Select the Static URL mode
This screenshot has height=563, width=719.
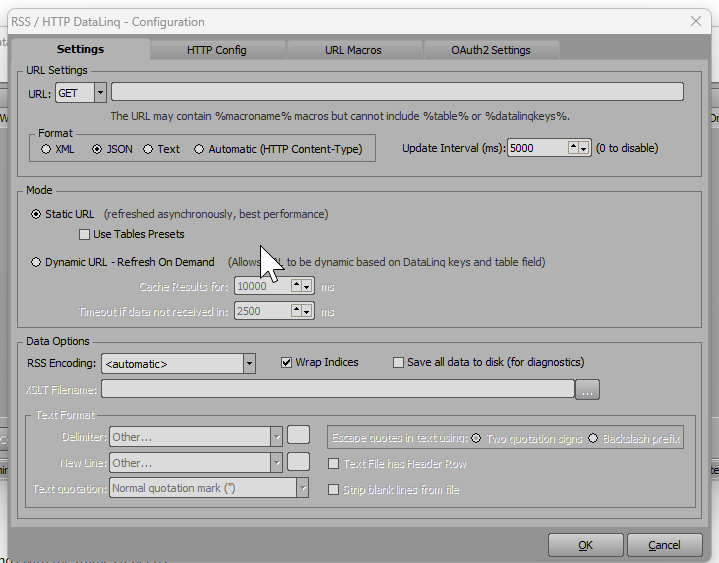36,214
